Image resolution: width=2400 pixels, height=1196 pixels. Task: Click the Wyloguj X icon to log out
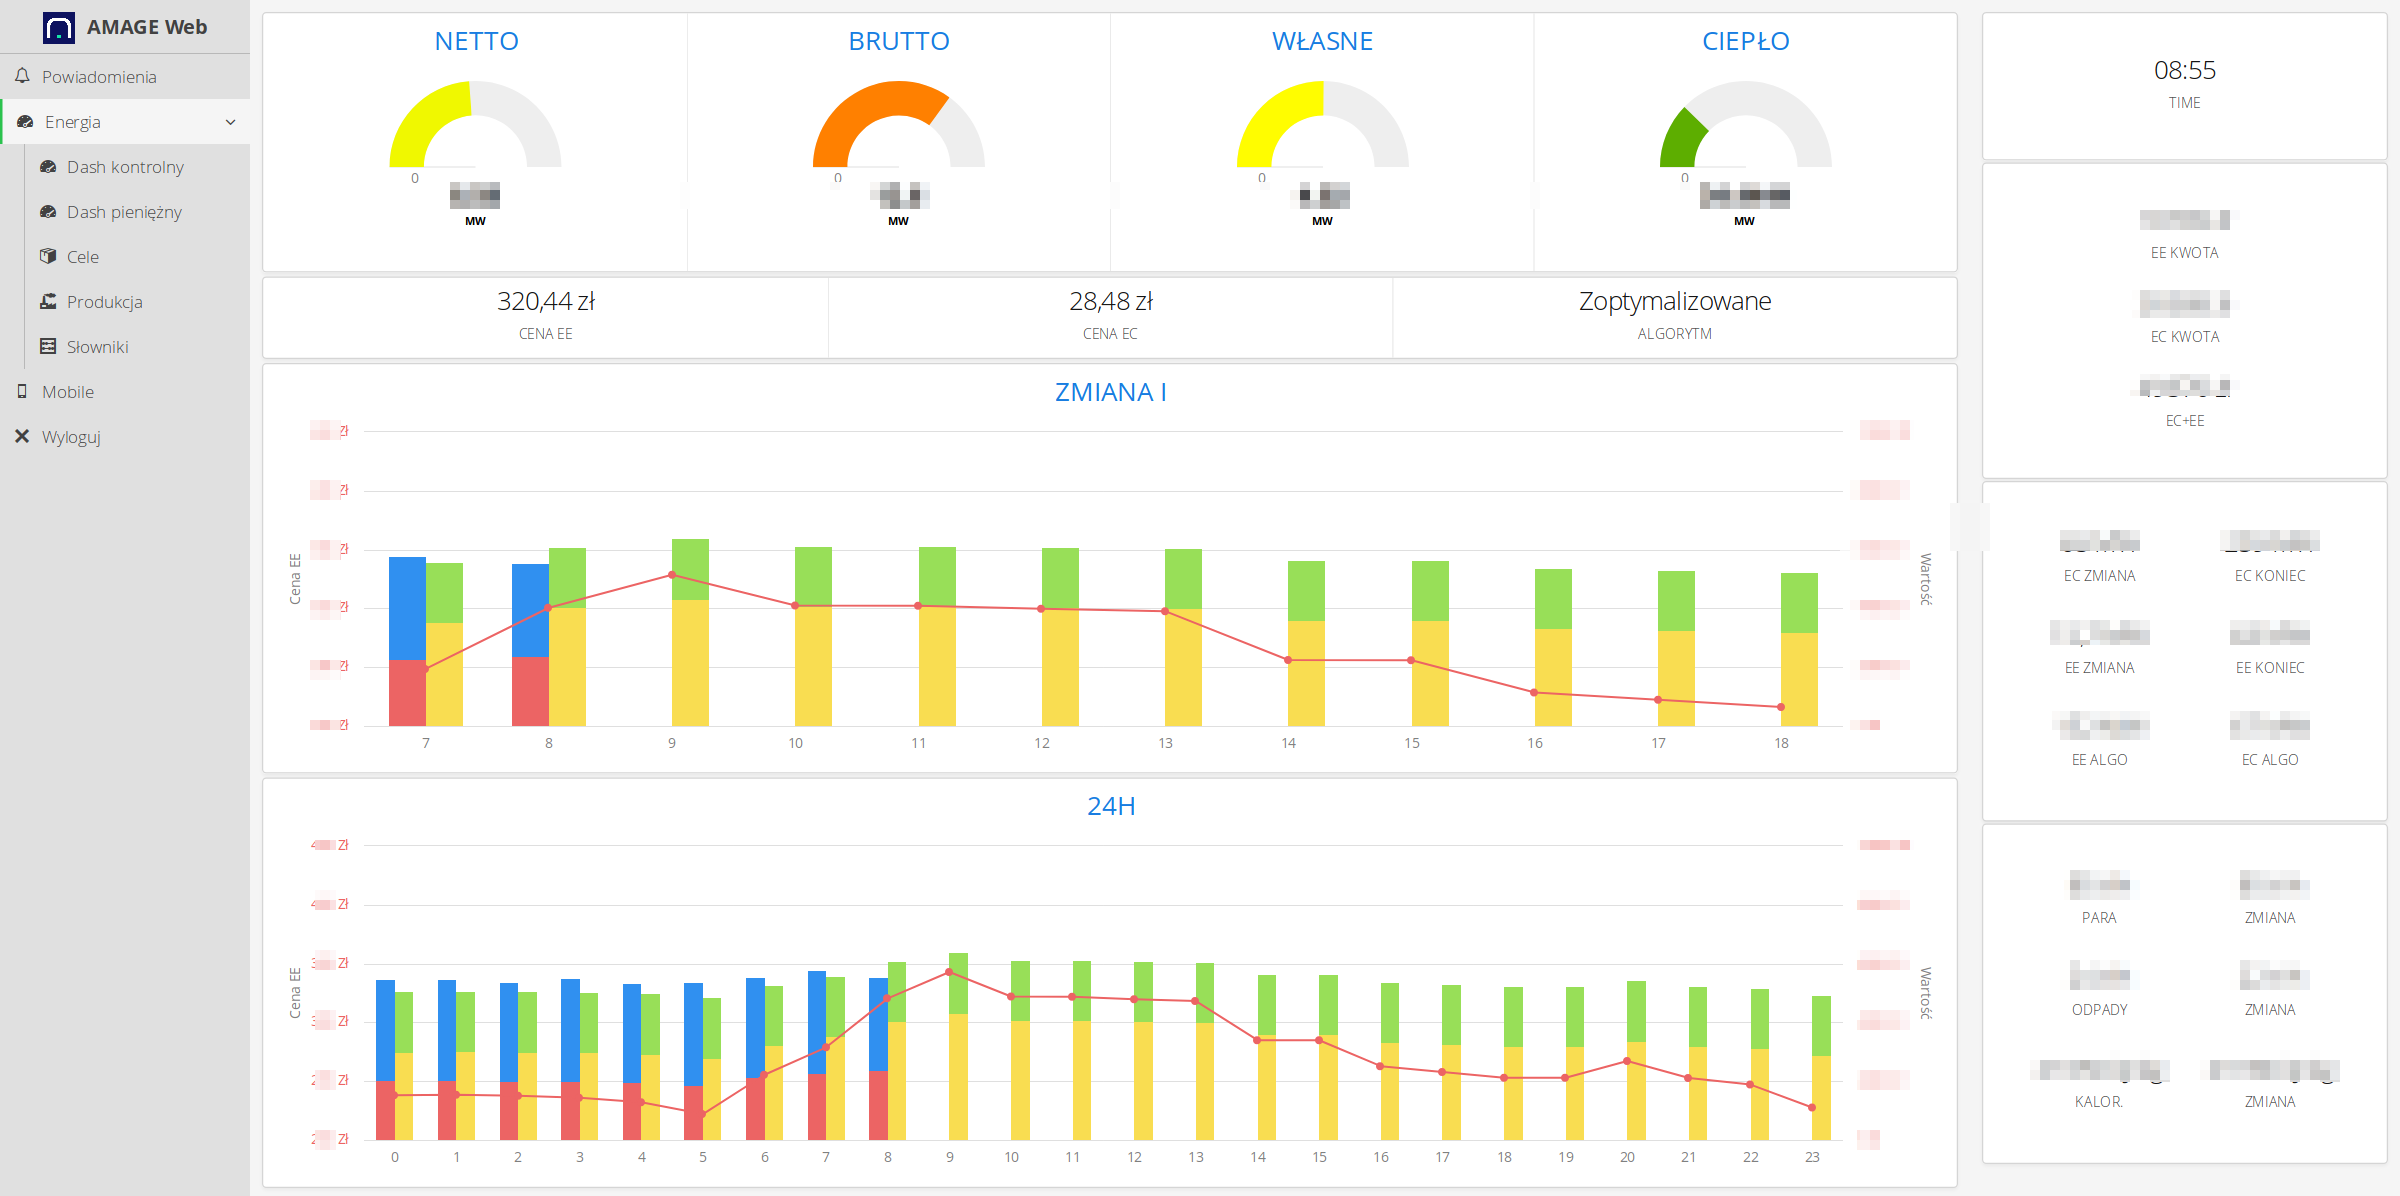click(x=22, y=436)
